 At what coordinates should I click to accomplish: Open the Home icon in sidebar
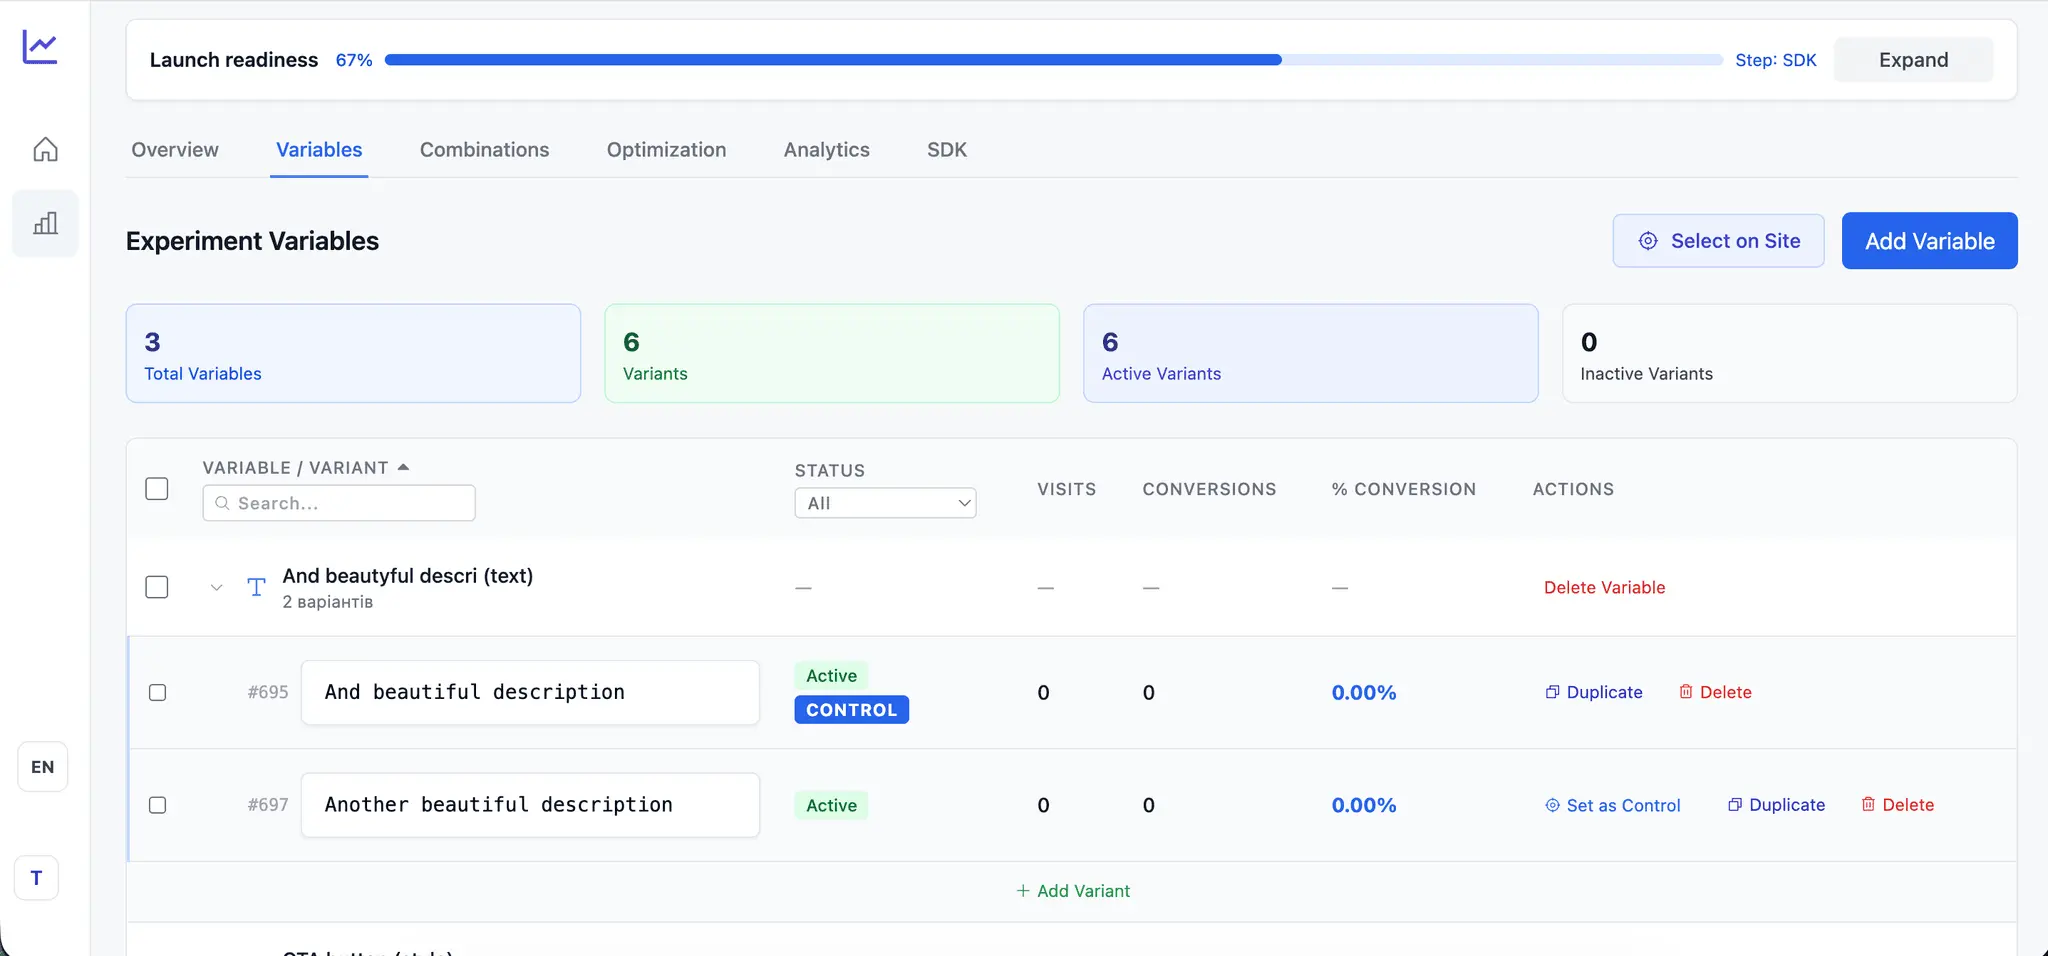pyautogui.click(x=45, y=149)
